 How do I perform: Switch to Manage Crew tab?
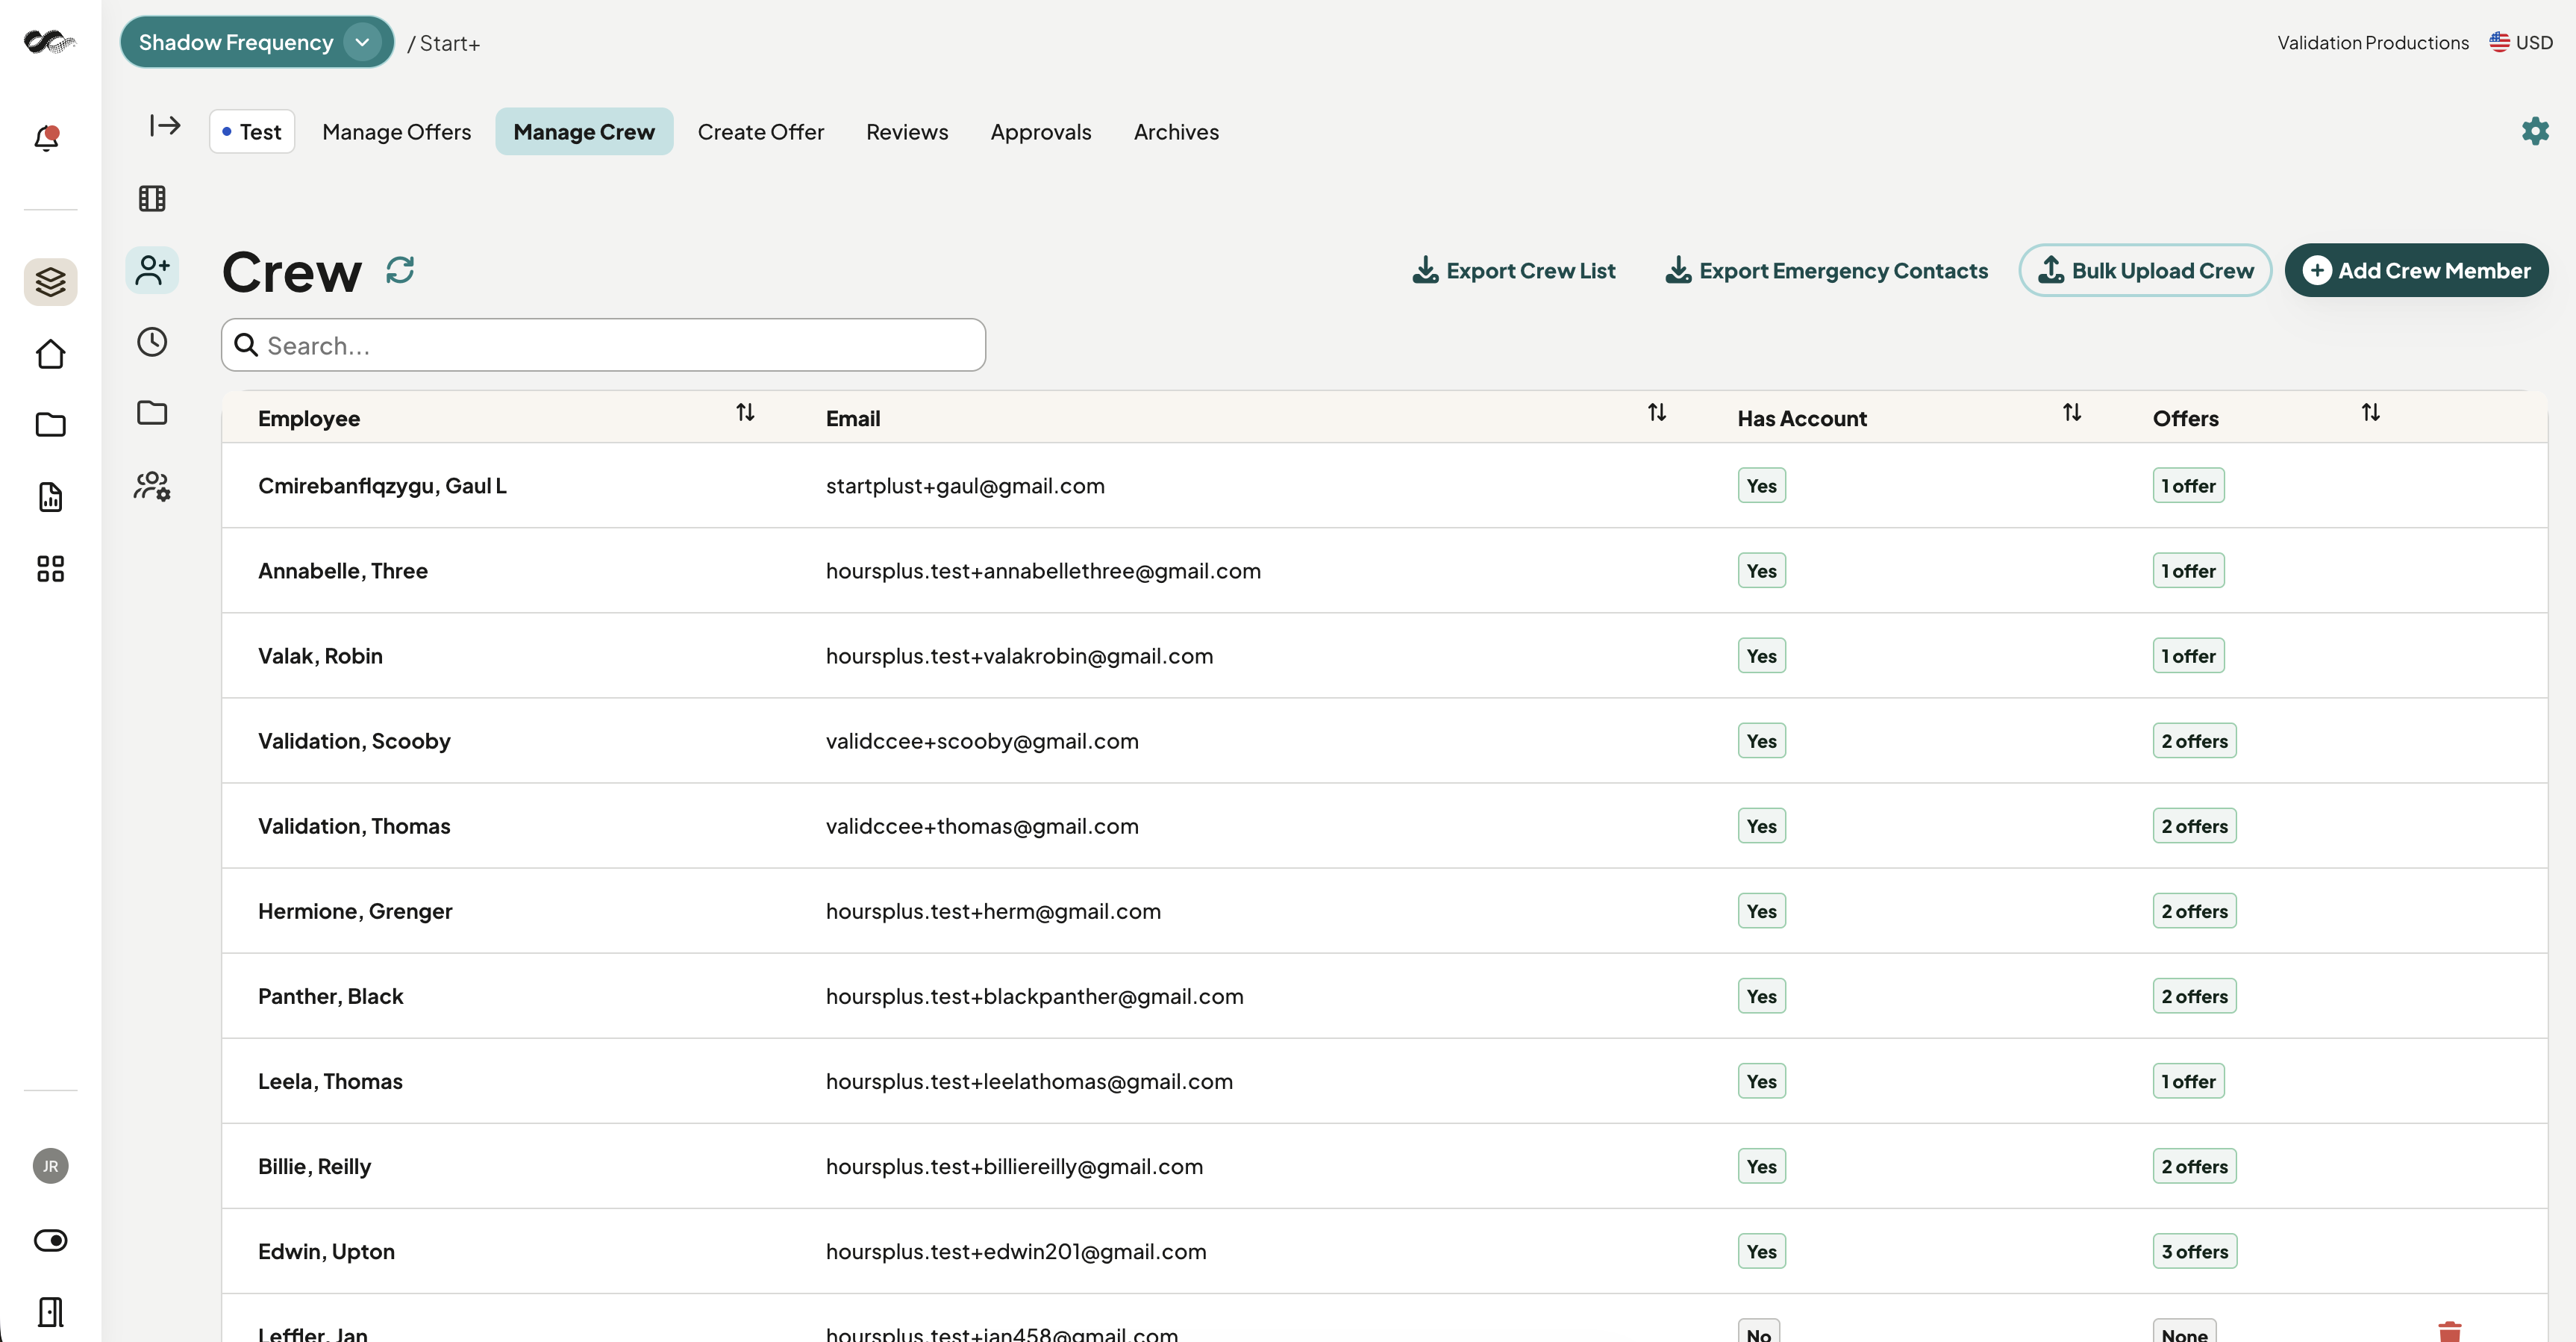(584, 131)
